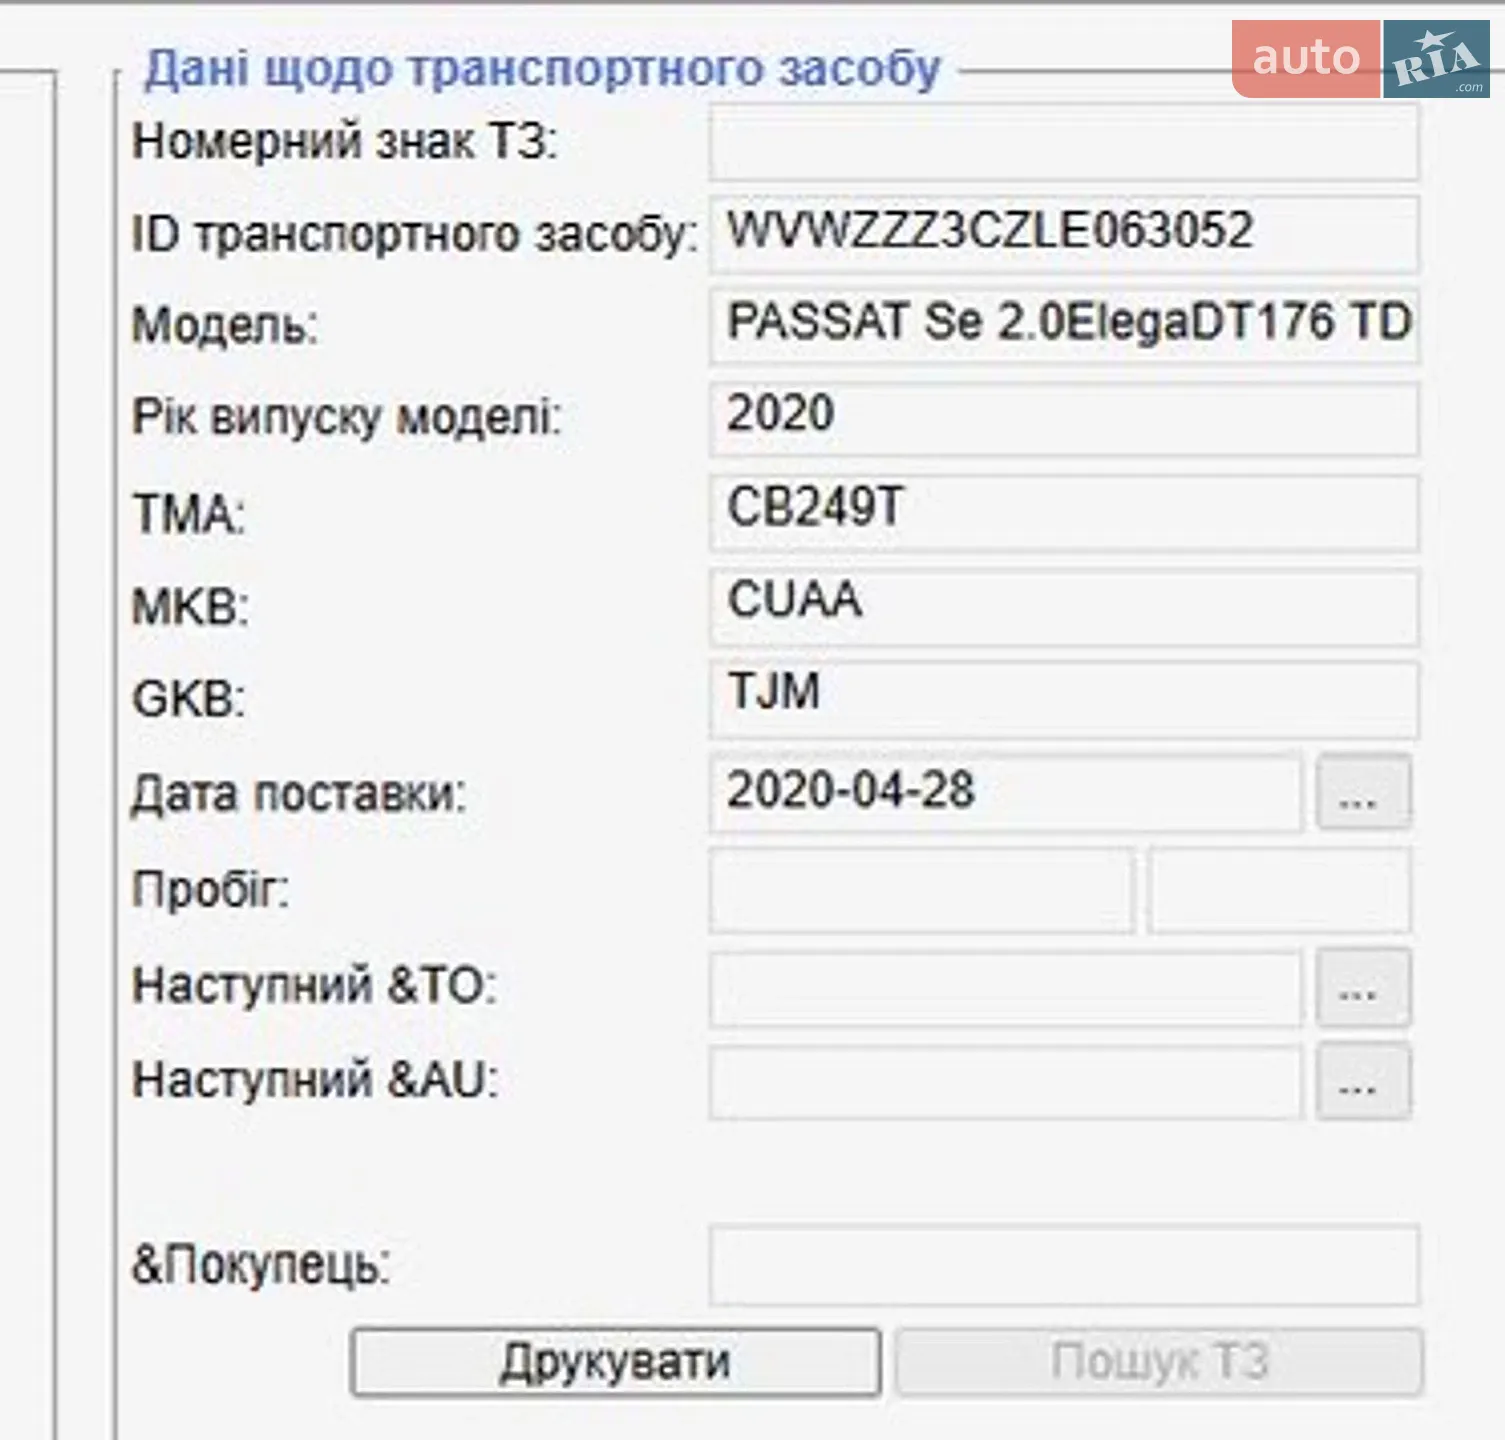Focus the second Пробіг unit field
1505x1440 pixels.
(x=1280, y=889)
